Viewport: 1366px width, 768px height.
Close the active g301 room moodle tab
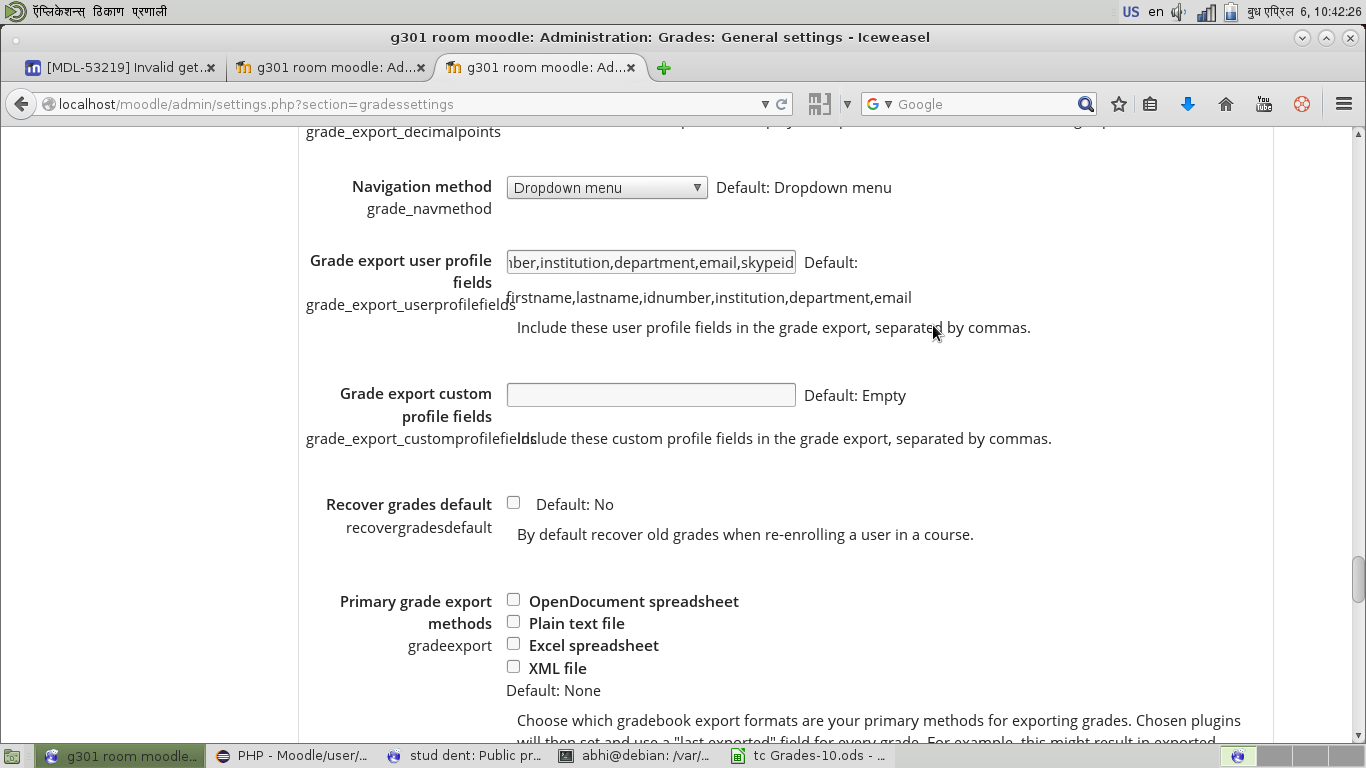[631, 68]
